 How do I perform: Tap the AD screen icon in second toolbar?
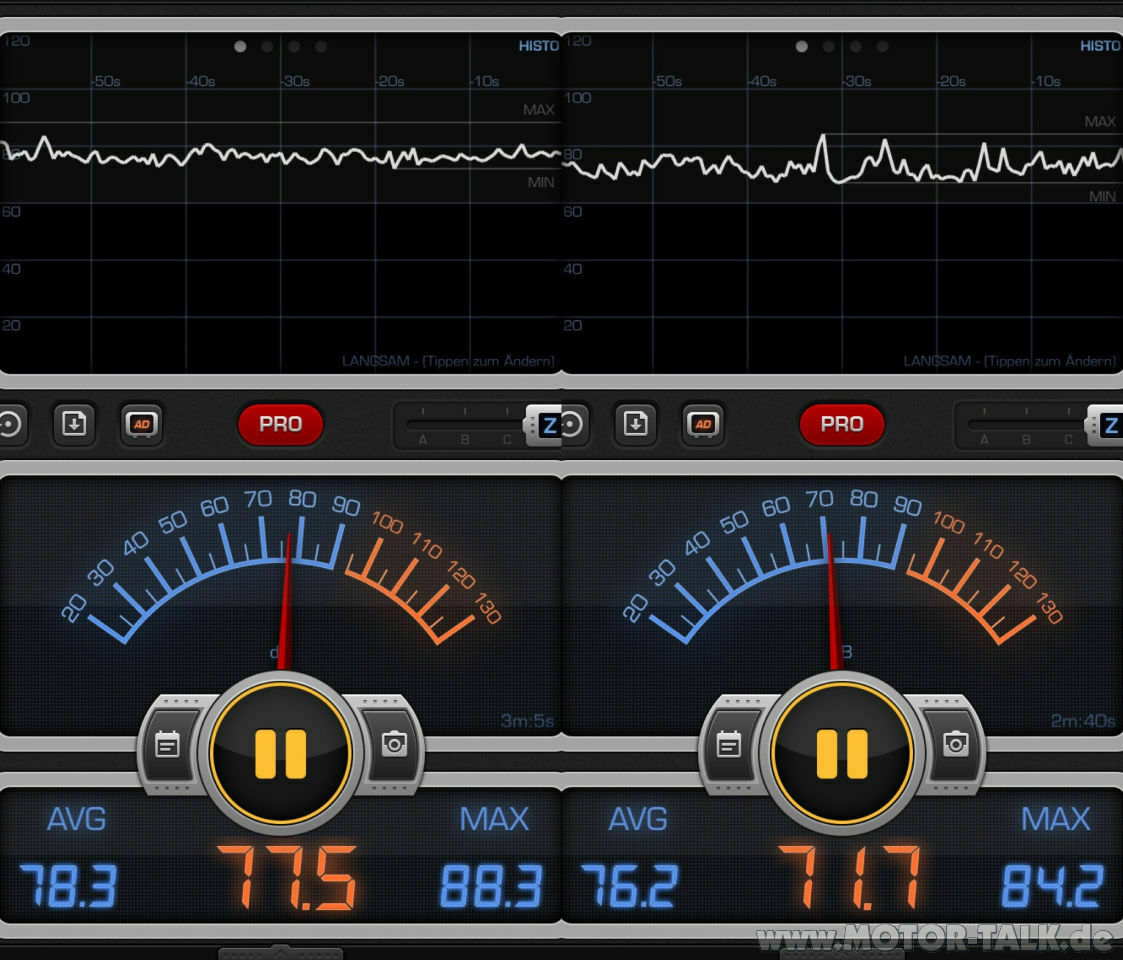[x=703, y=424]
